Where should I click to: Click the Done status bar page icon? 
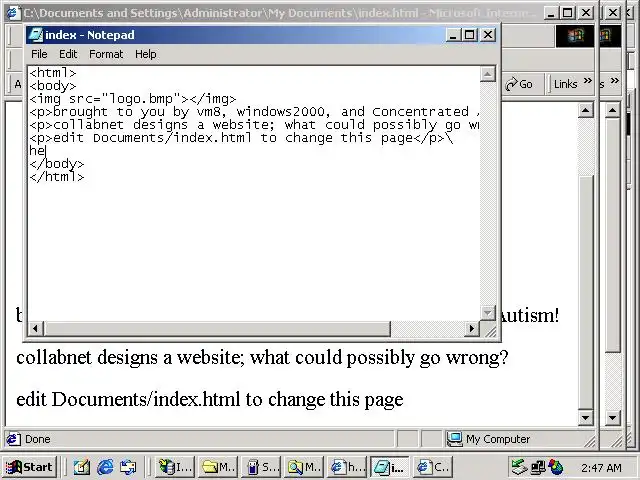[13, 439]
